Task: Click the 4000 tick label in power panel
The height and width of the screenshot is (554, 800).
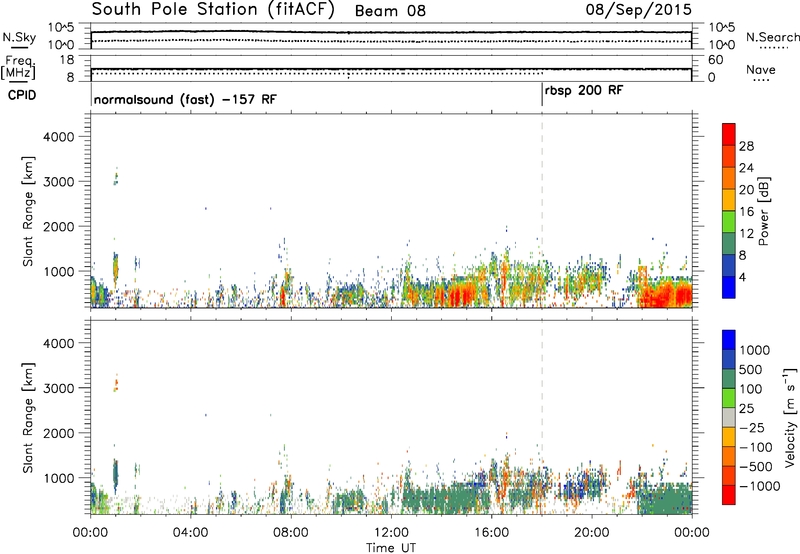Action: point(59,137)
